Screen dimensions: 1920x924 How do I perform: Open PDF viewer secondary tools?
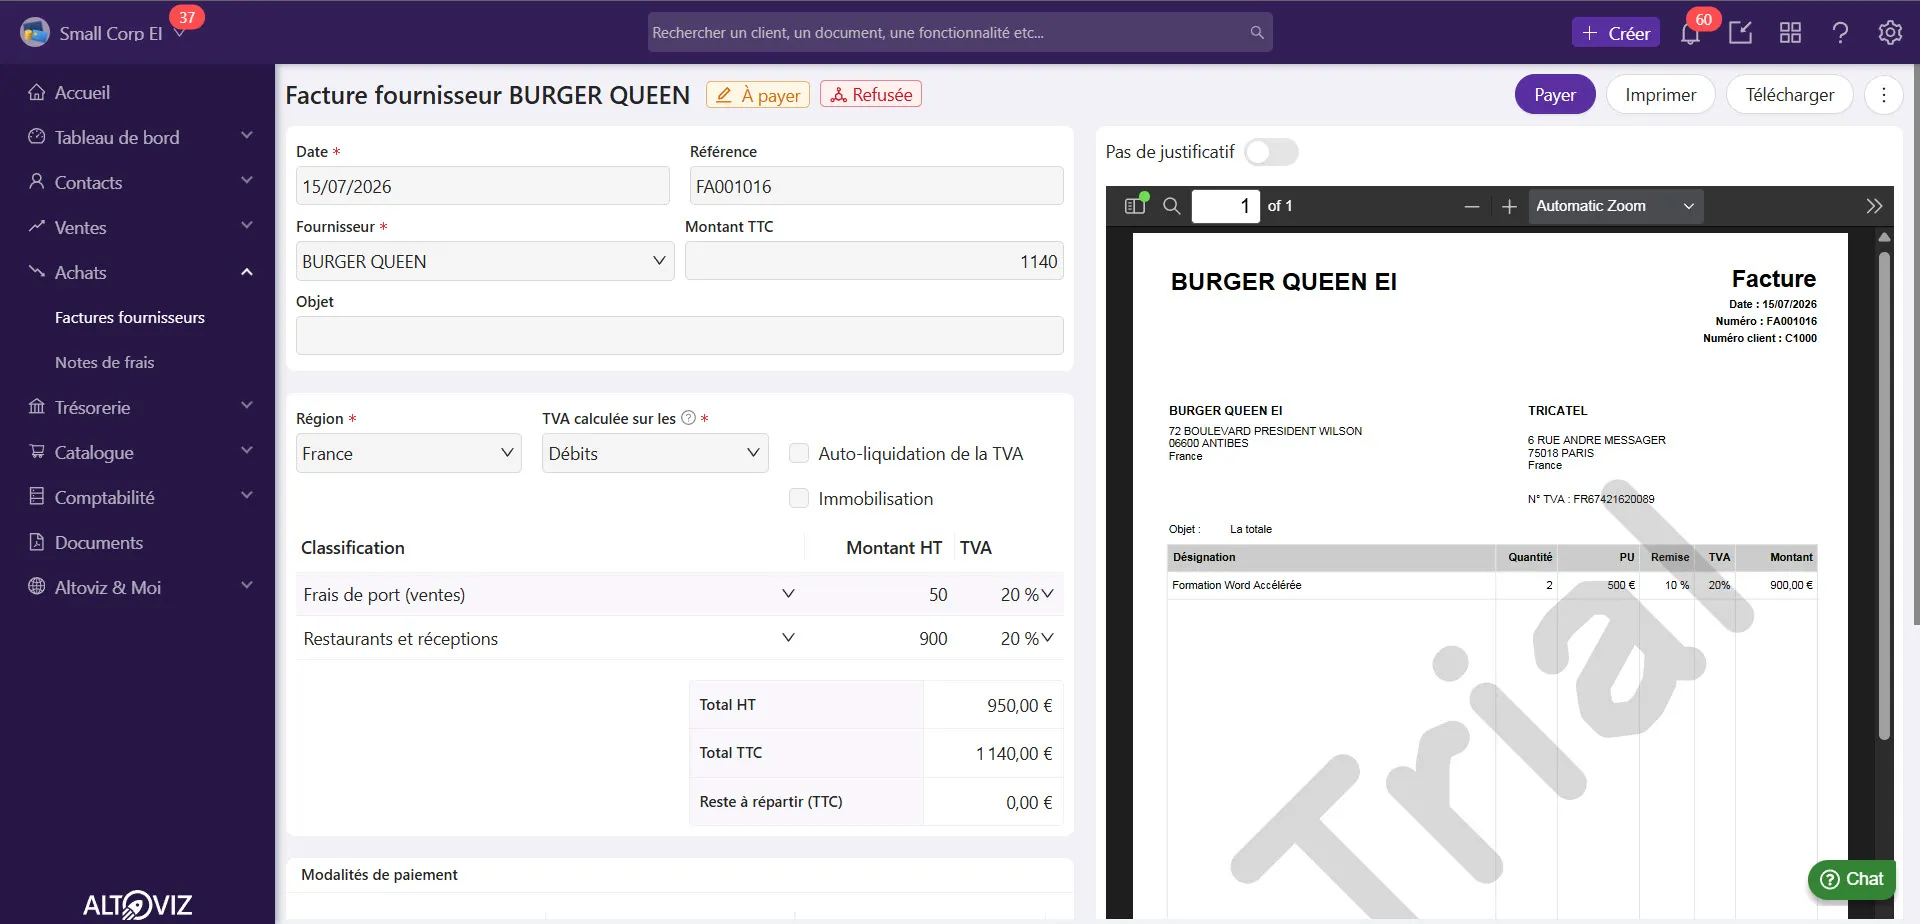click(1874, 206)
